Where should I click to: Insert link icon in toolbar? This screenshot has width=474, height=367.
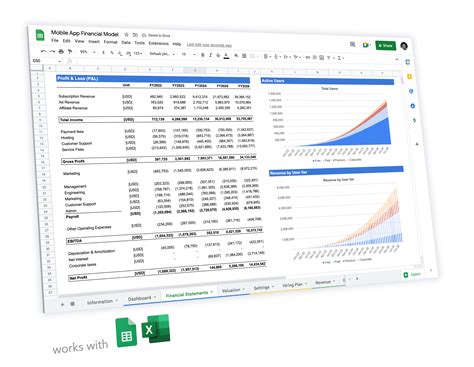coord(308,57)
